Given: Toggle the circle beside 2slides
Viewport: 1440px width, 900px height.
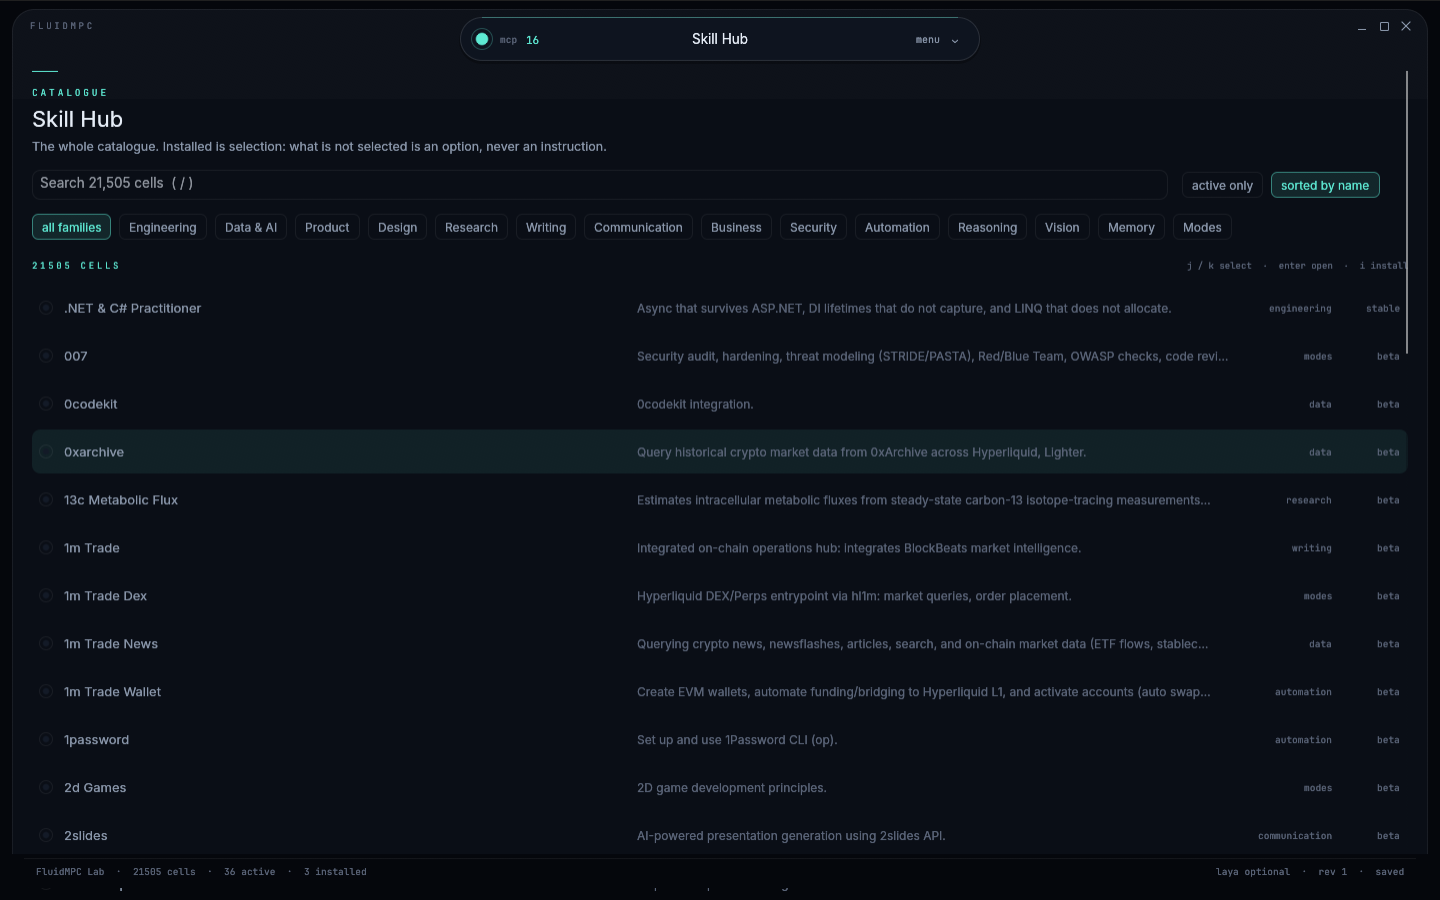Looking at the screenshot, I should coord(46,836).
